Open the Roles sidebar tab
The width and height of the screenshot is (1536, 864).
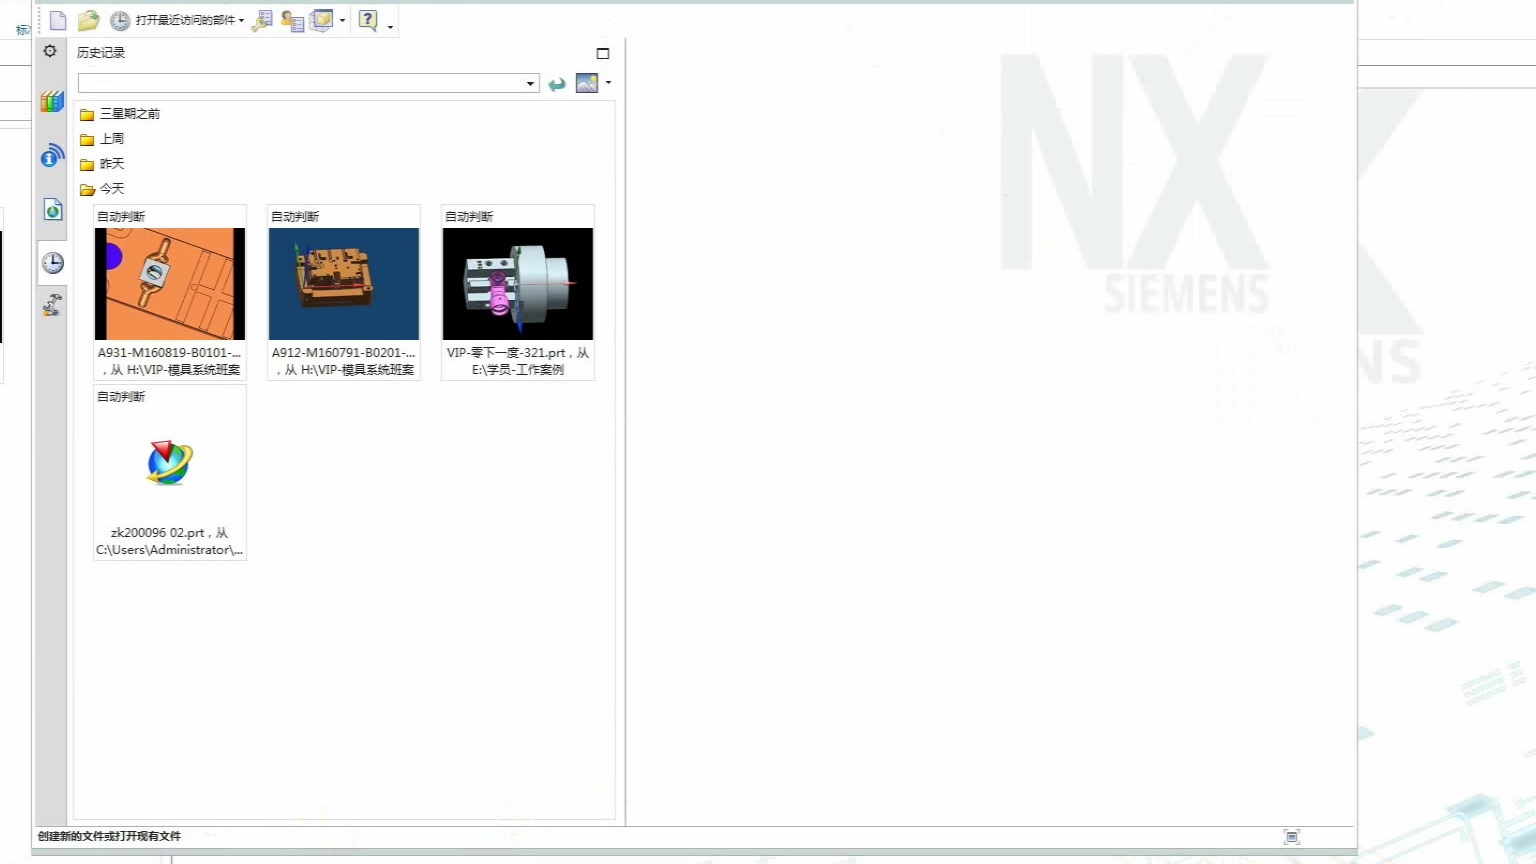(52, 305)
